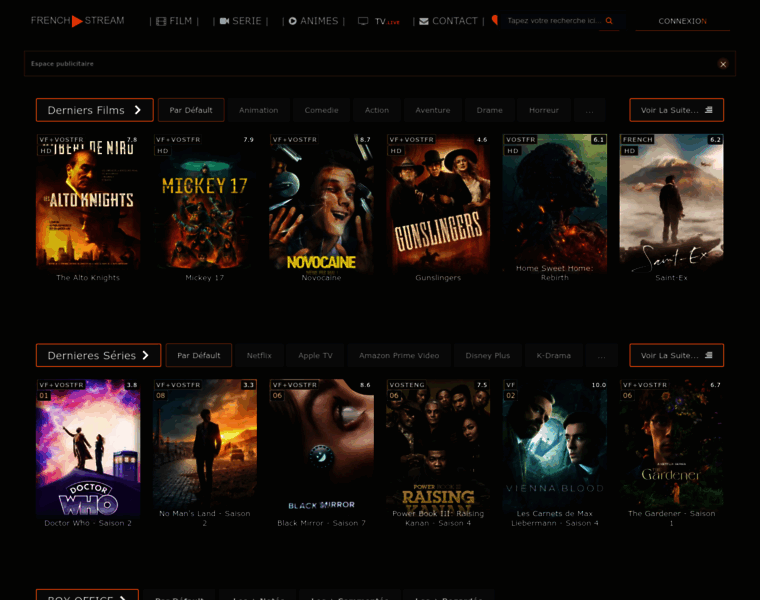Open the ANIMES menu
This screenshot has height=600, width=760.
(313, 21)
